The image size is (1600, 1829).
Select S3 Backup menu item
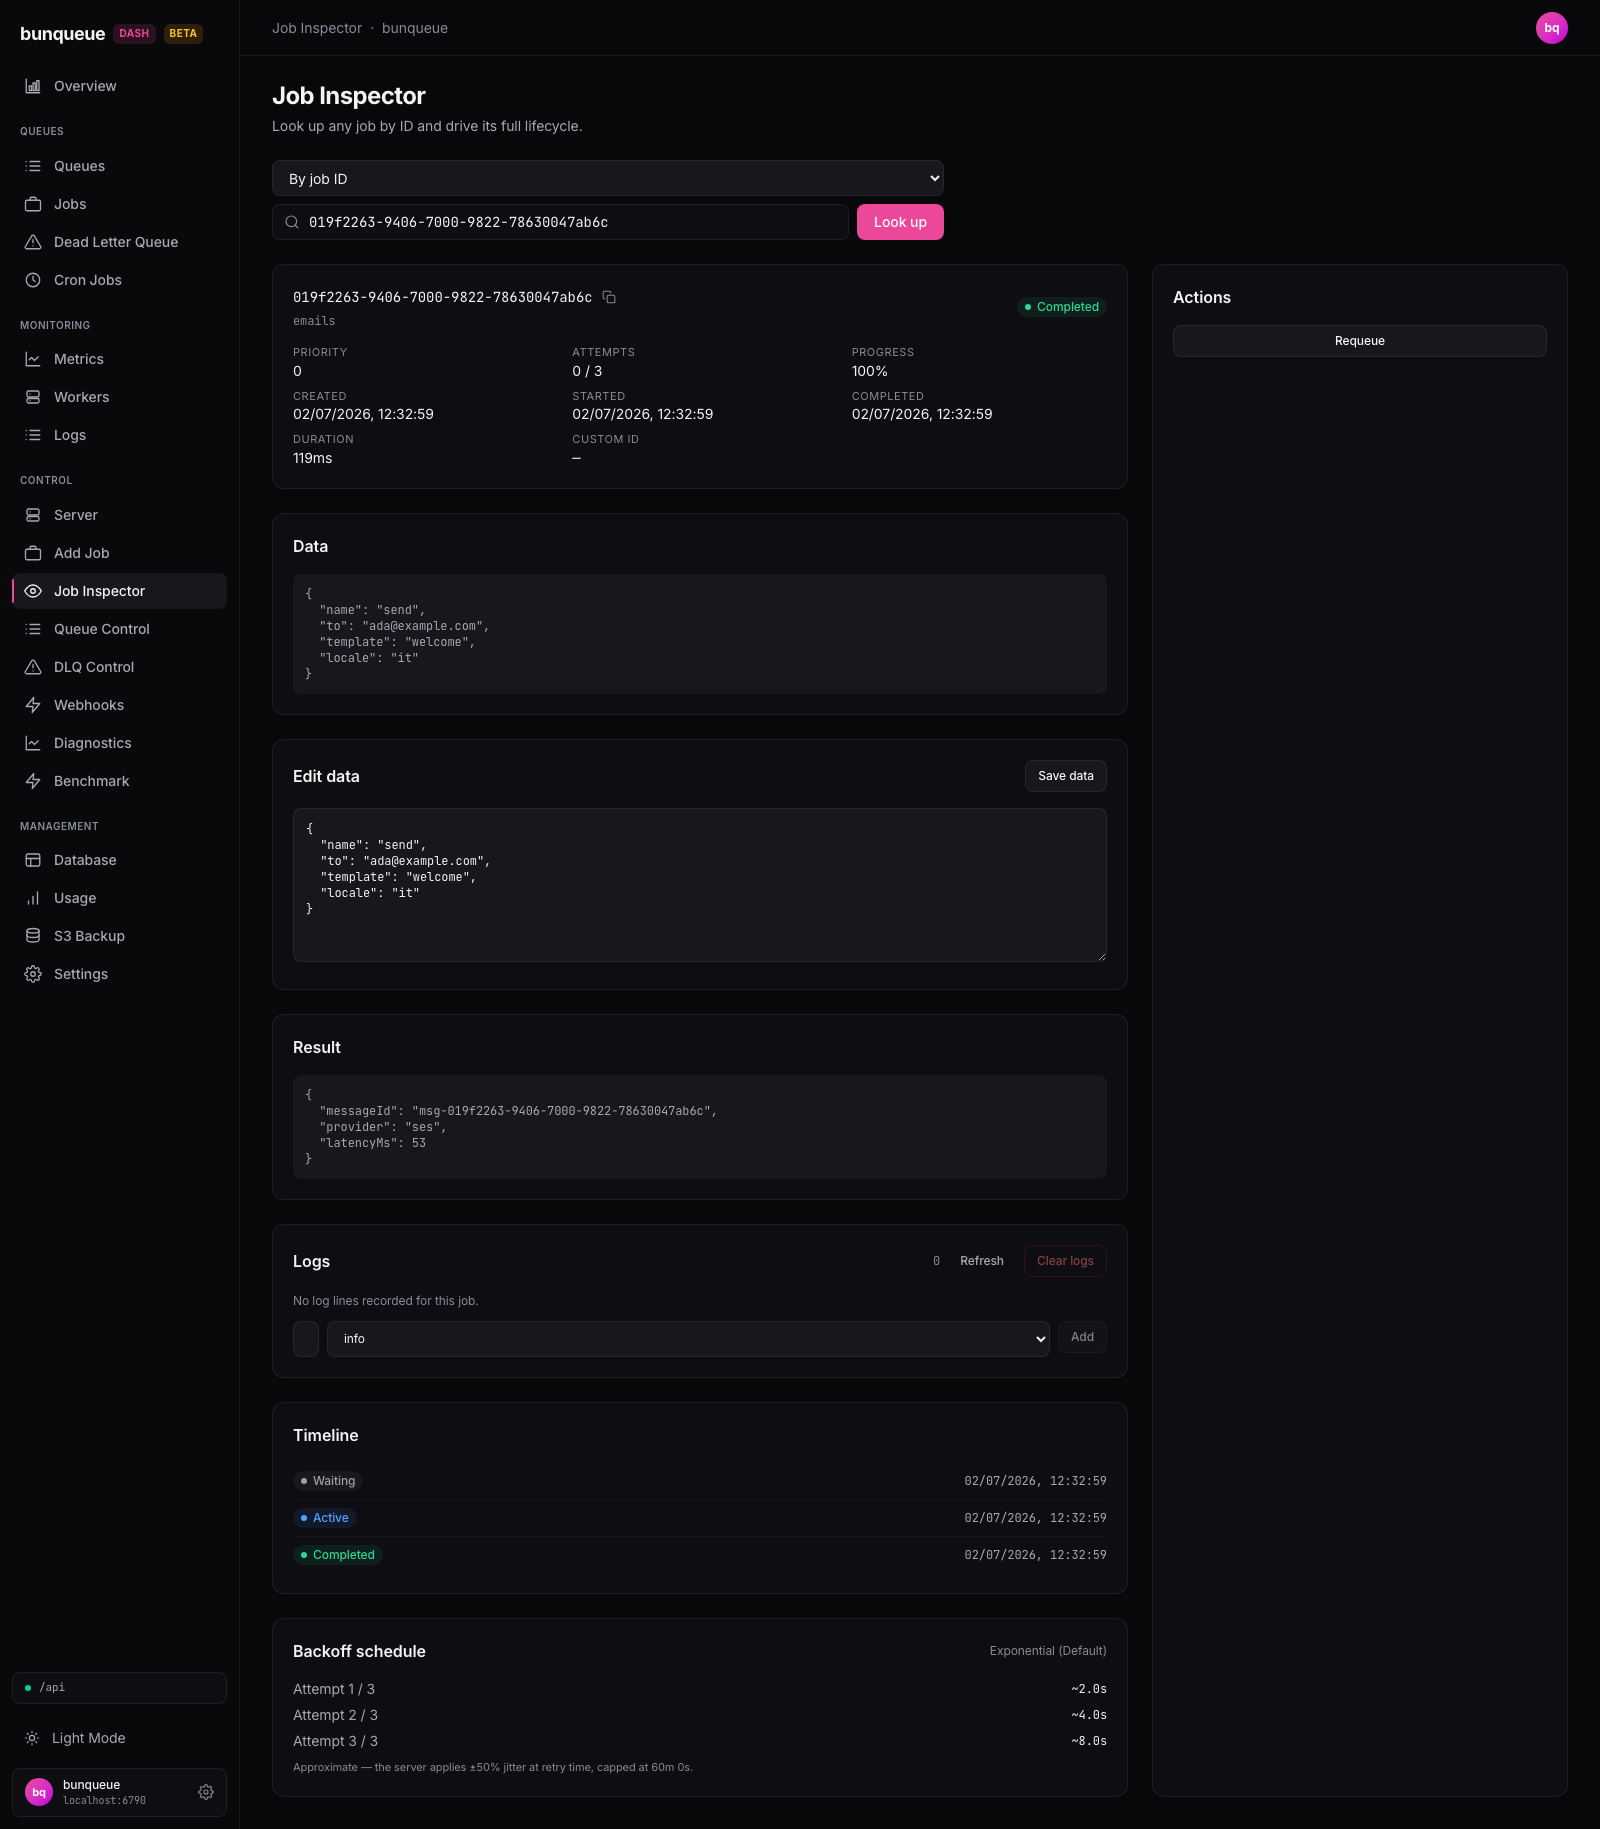click(x=119, y=936)
